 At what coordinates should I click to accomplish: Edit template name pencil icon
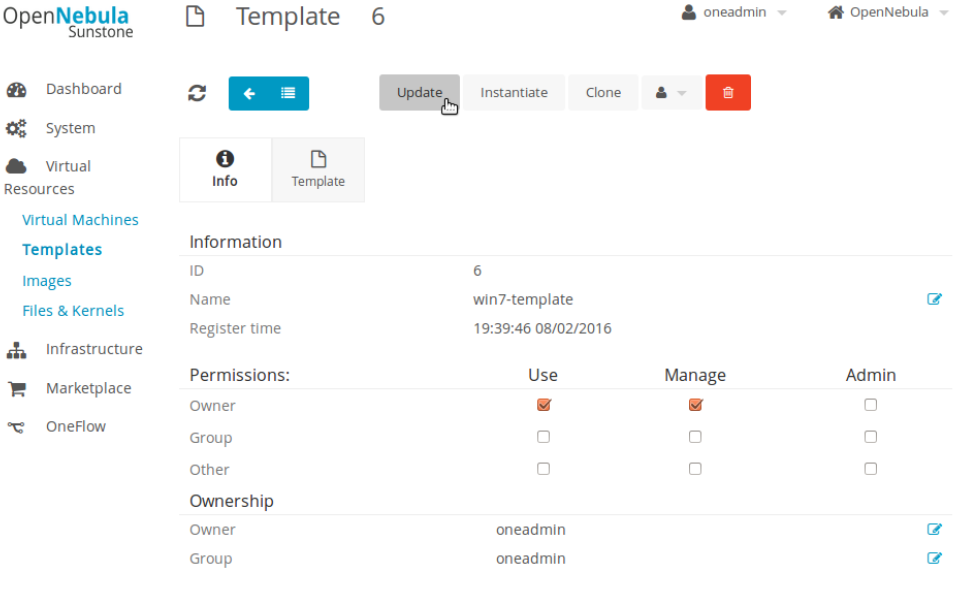pyautogui.click(x=934, y=299)
